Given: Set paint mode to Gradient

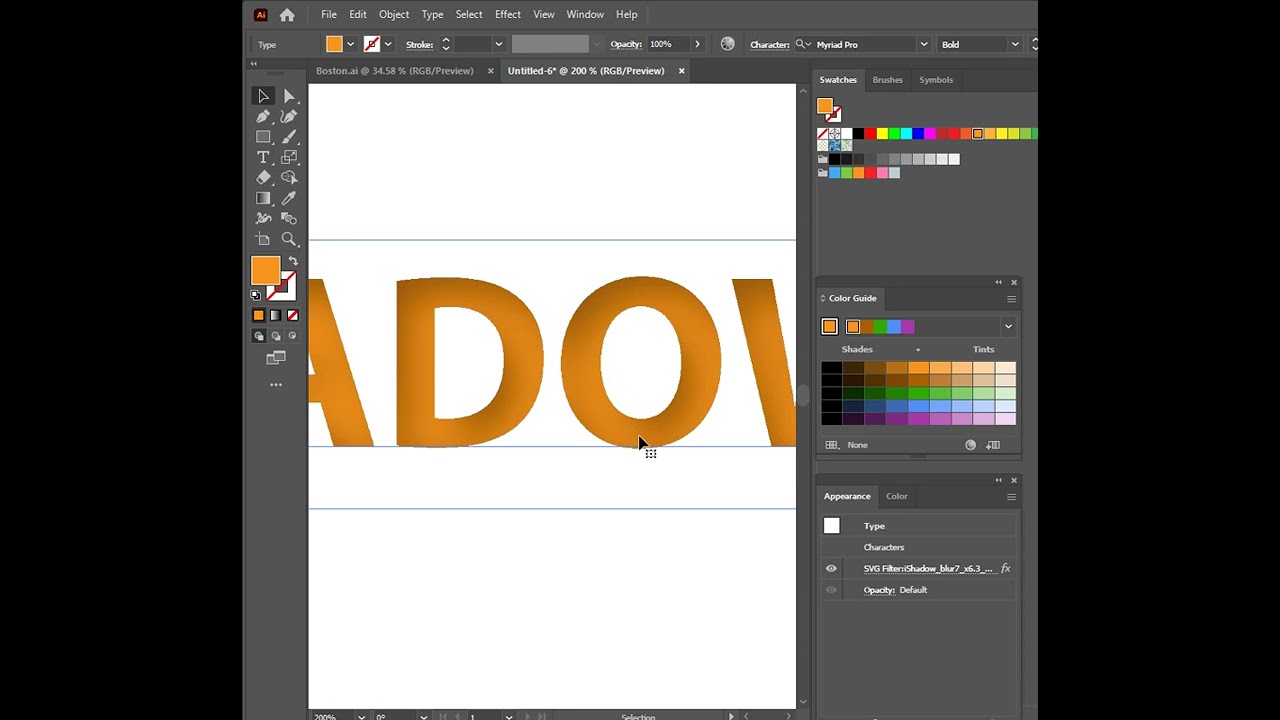Looking at the screenshot, I should (275, 316).
